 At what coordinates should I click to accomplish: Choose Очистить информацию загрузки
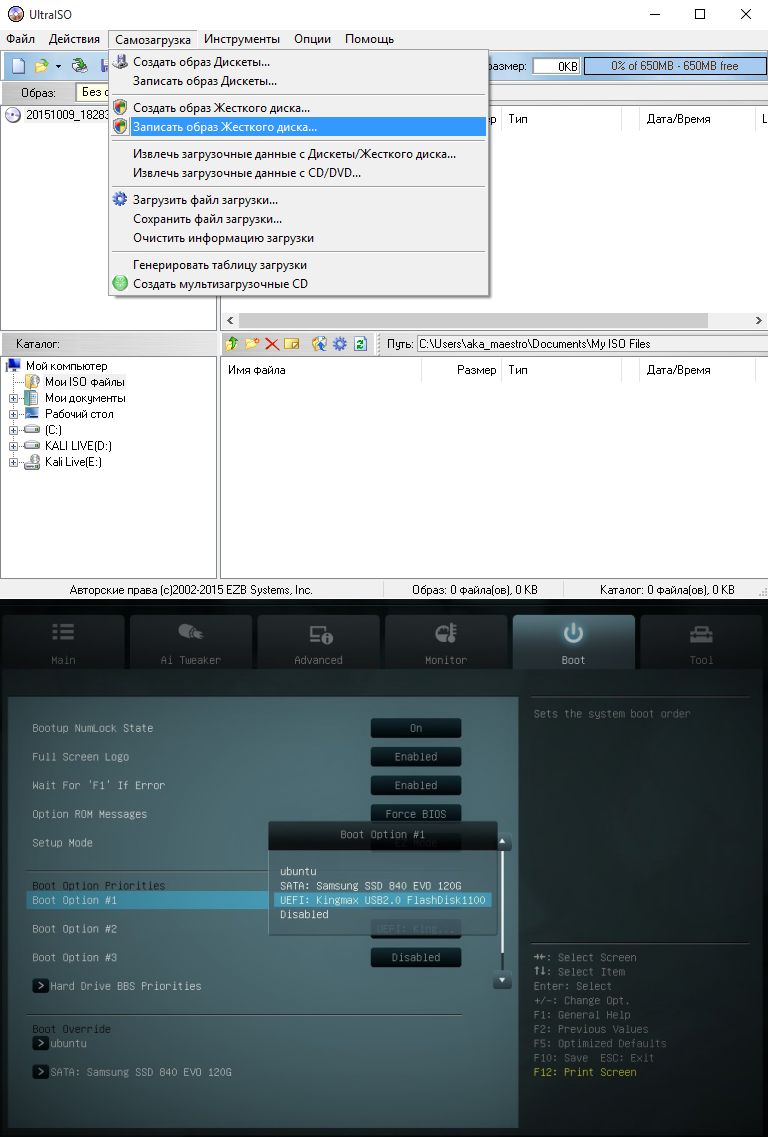299,238
